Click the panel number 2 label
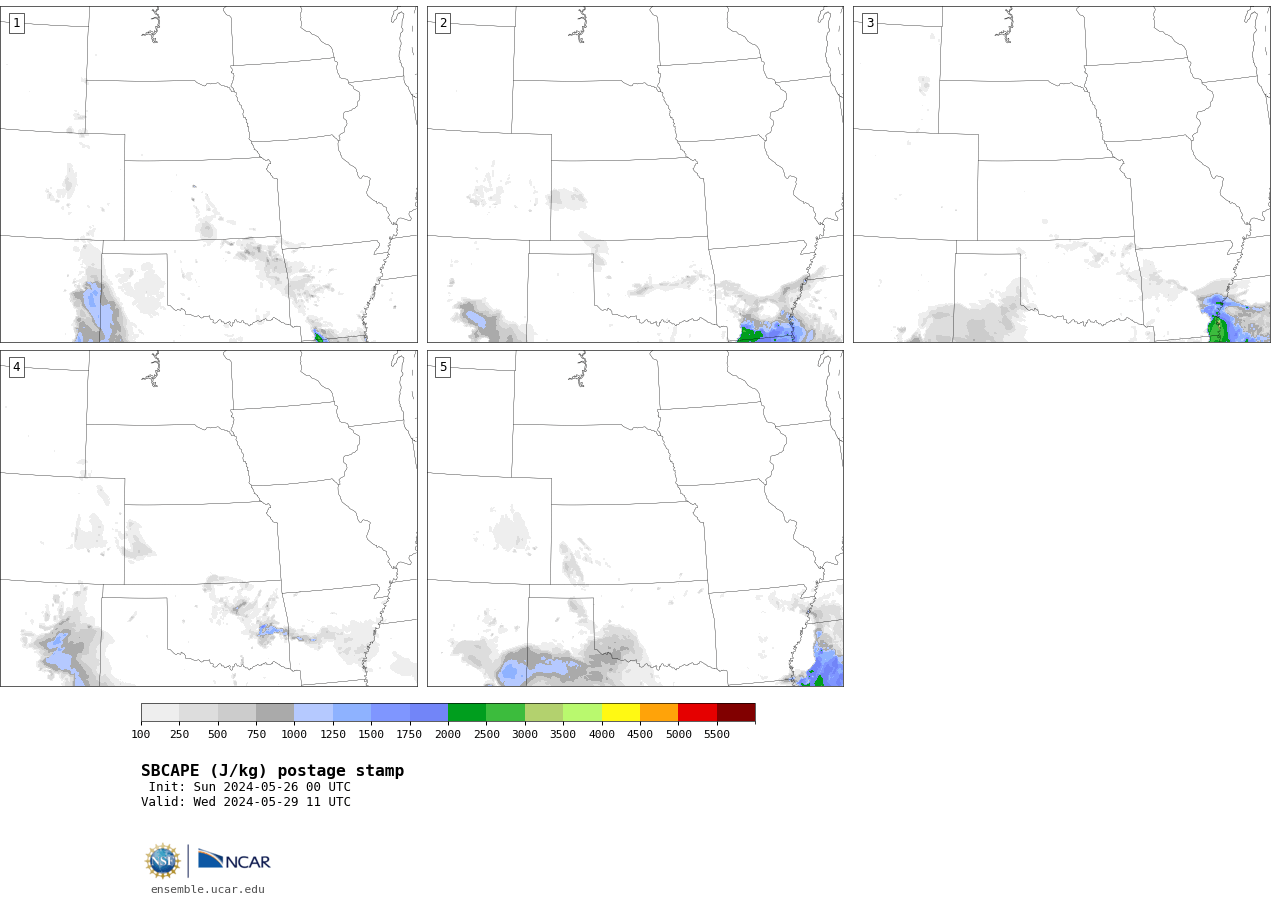The width and height of the screenshot is (1280, 901). 443,23
